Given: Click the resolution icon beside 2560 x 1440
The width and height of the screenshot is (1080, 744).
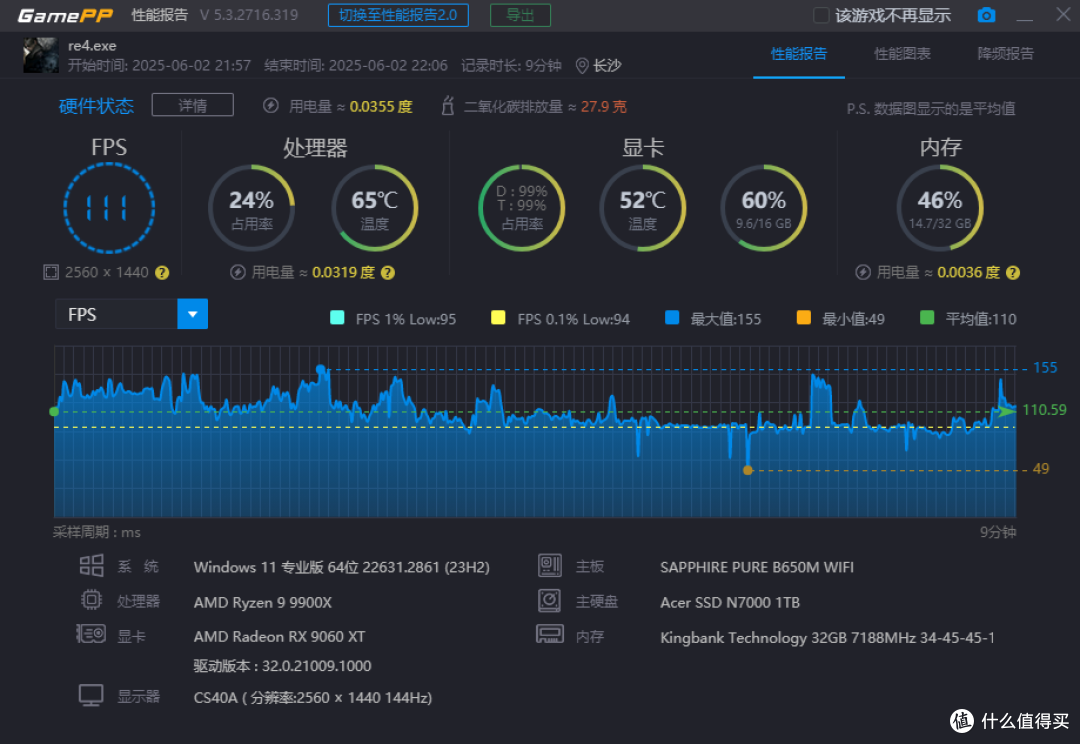Looking at the screenshot, I should tap(51, 272).
